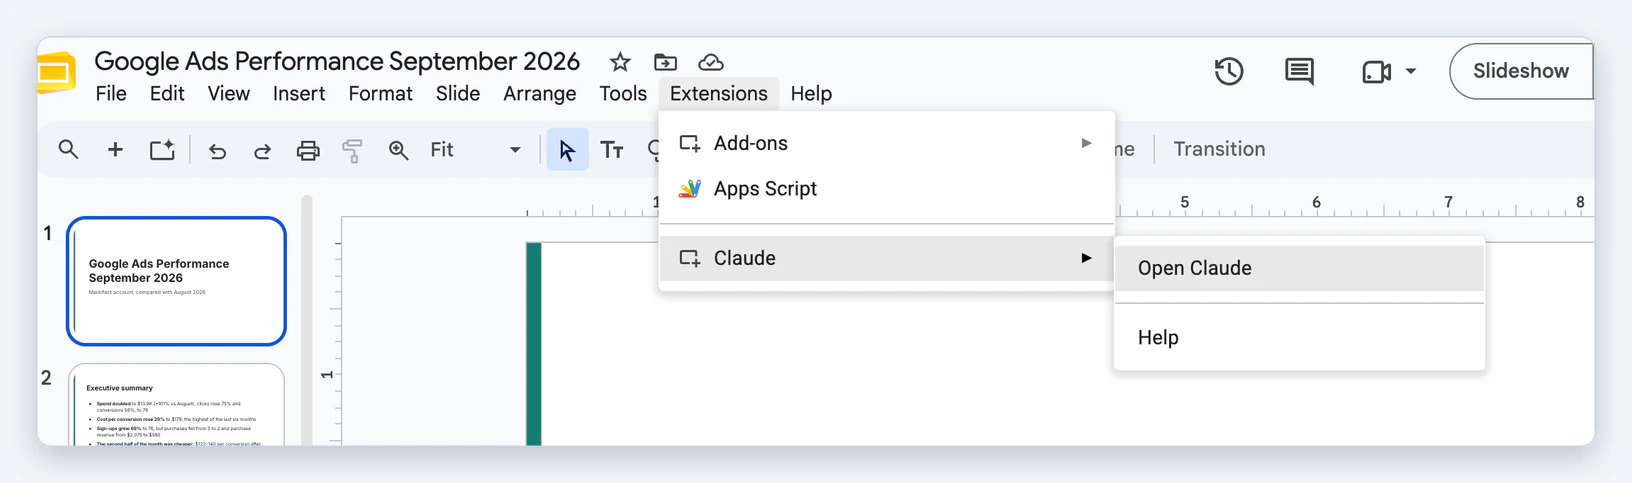Open the Tools menu
Image resolution: width=1632 pixels, height=483 pixels.
(623, 93)
